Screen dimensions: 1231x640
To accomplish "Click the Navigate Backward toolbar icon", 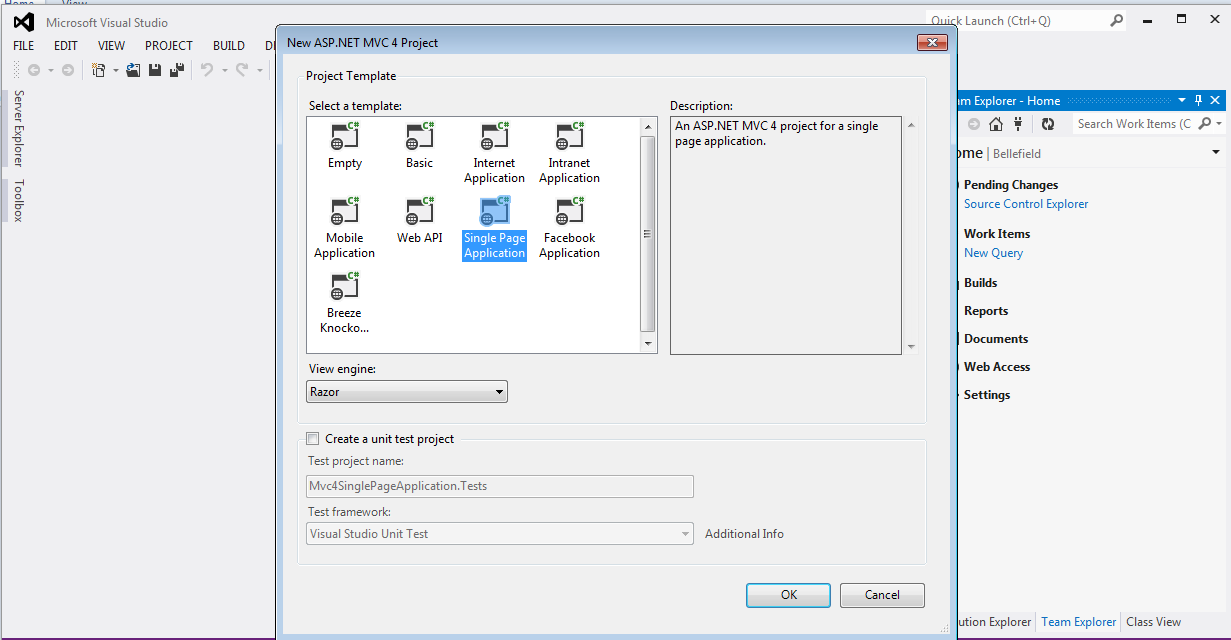I will click(x=34, y=70).
